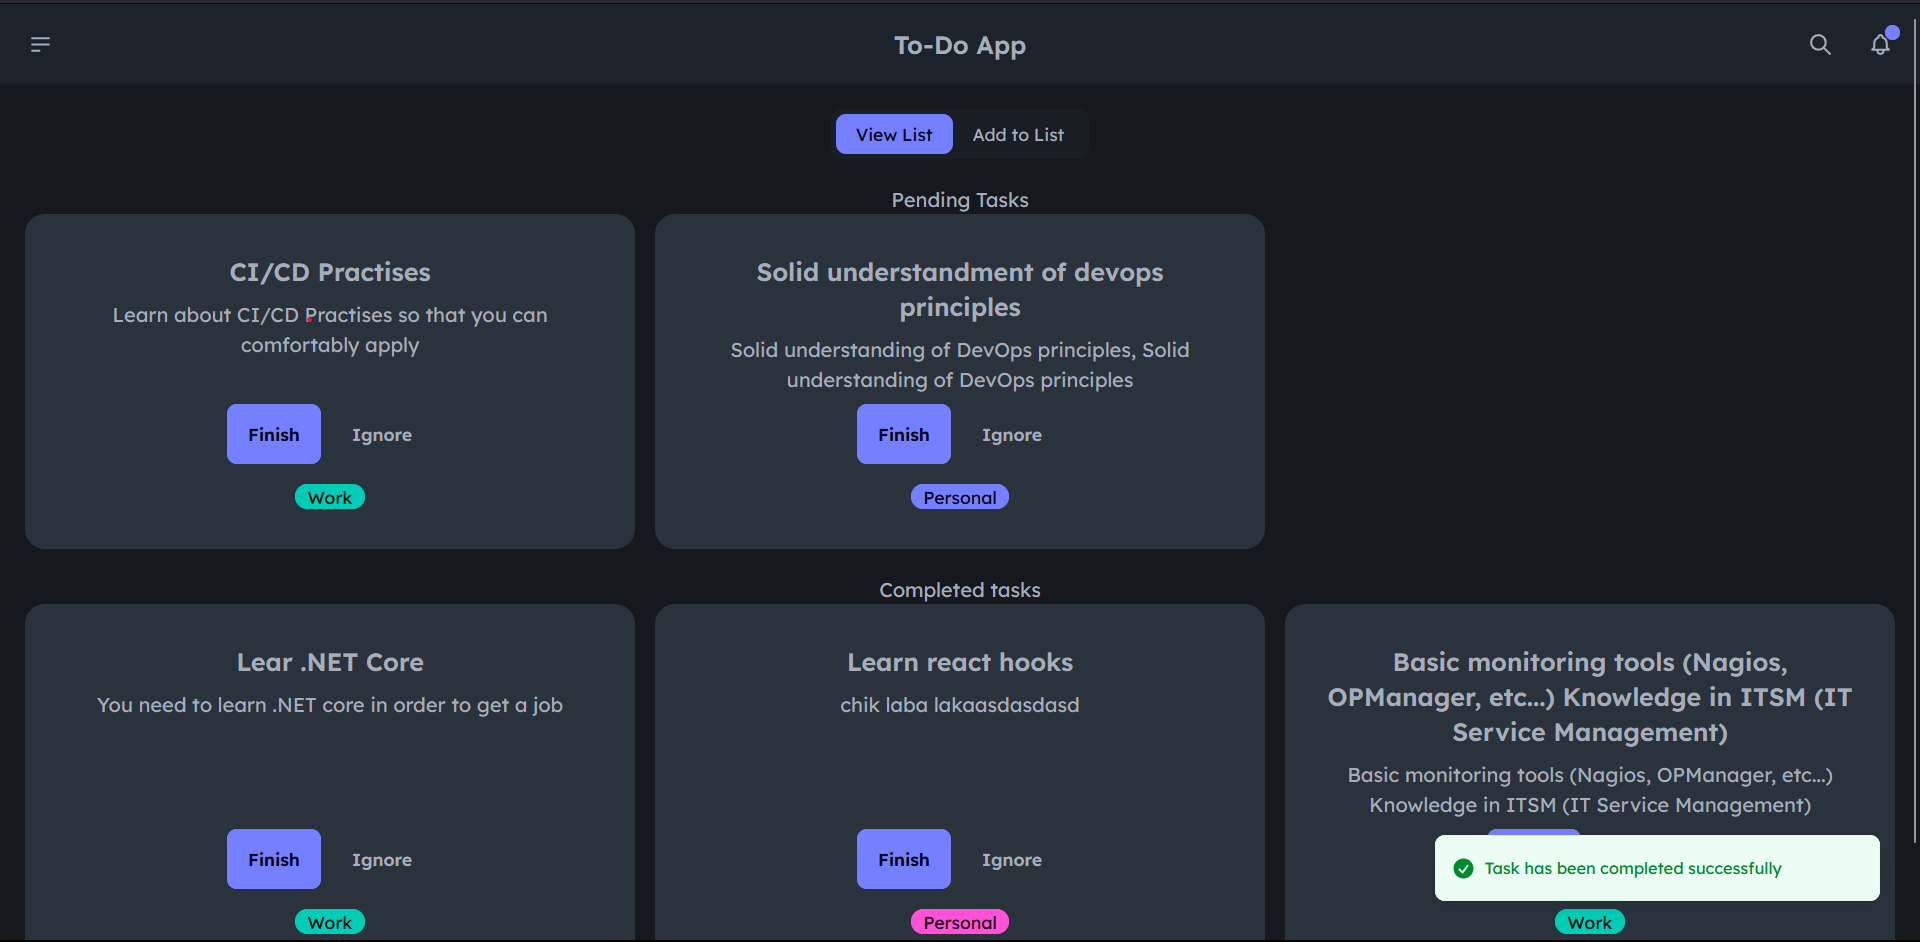Dismiss the task completed successfully toast
This screenshot has height=942, width=1920.
tap(1656, 868)
